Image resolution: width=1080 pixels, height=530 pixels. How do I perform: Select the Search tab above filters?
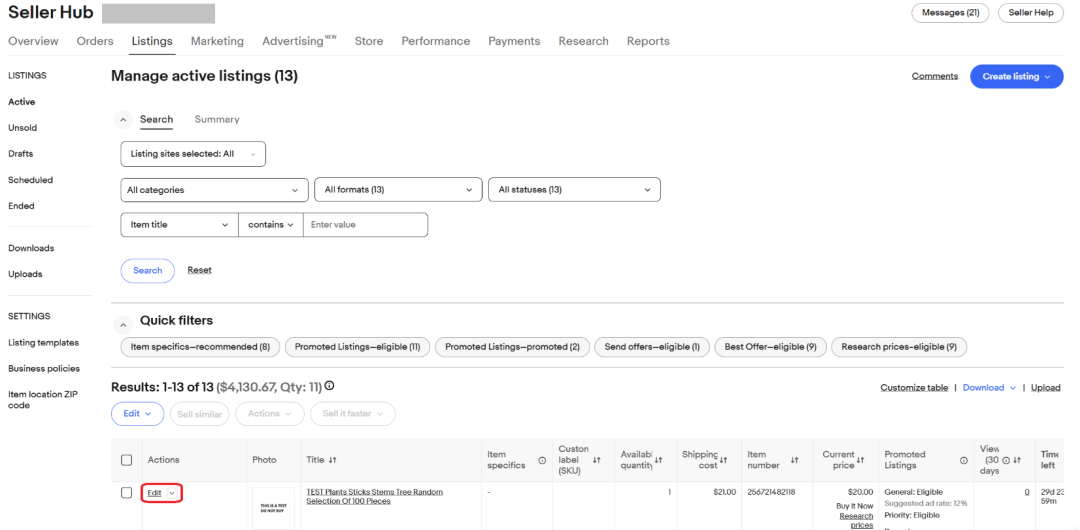coord(156,119)
